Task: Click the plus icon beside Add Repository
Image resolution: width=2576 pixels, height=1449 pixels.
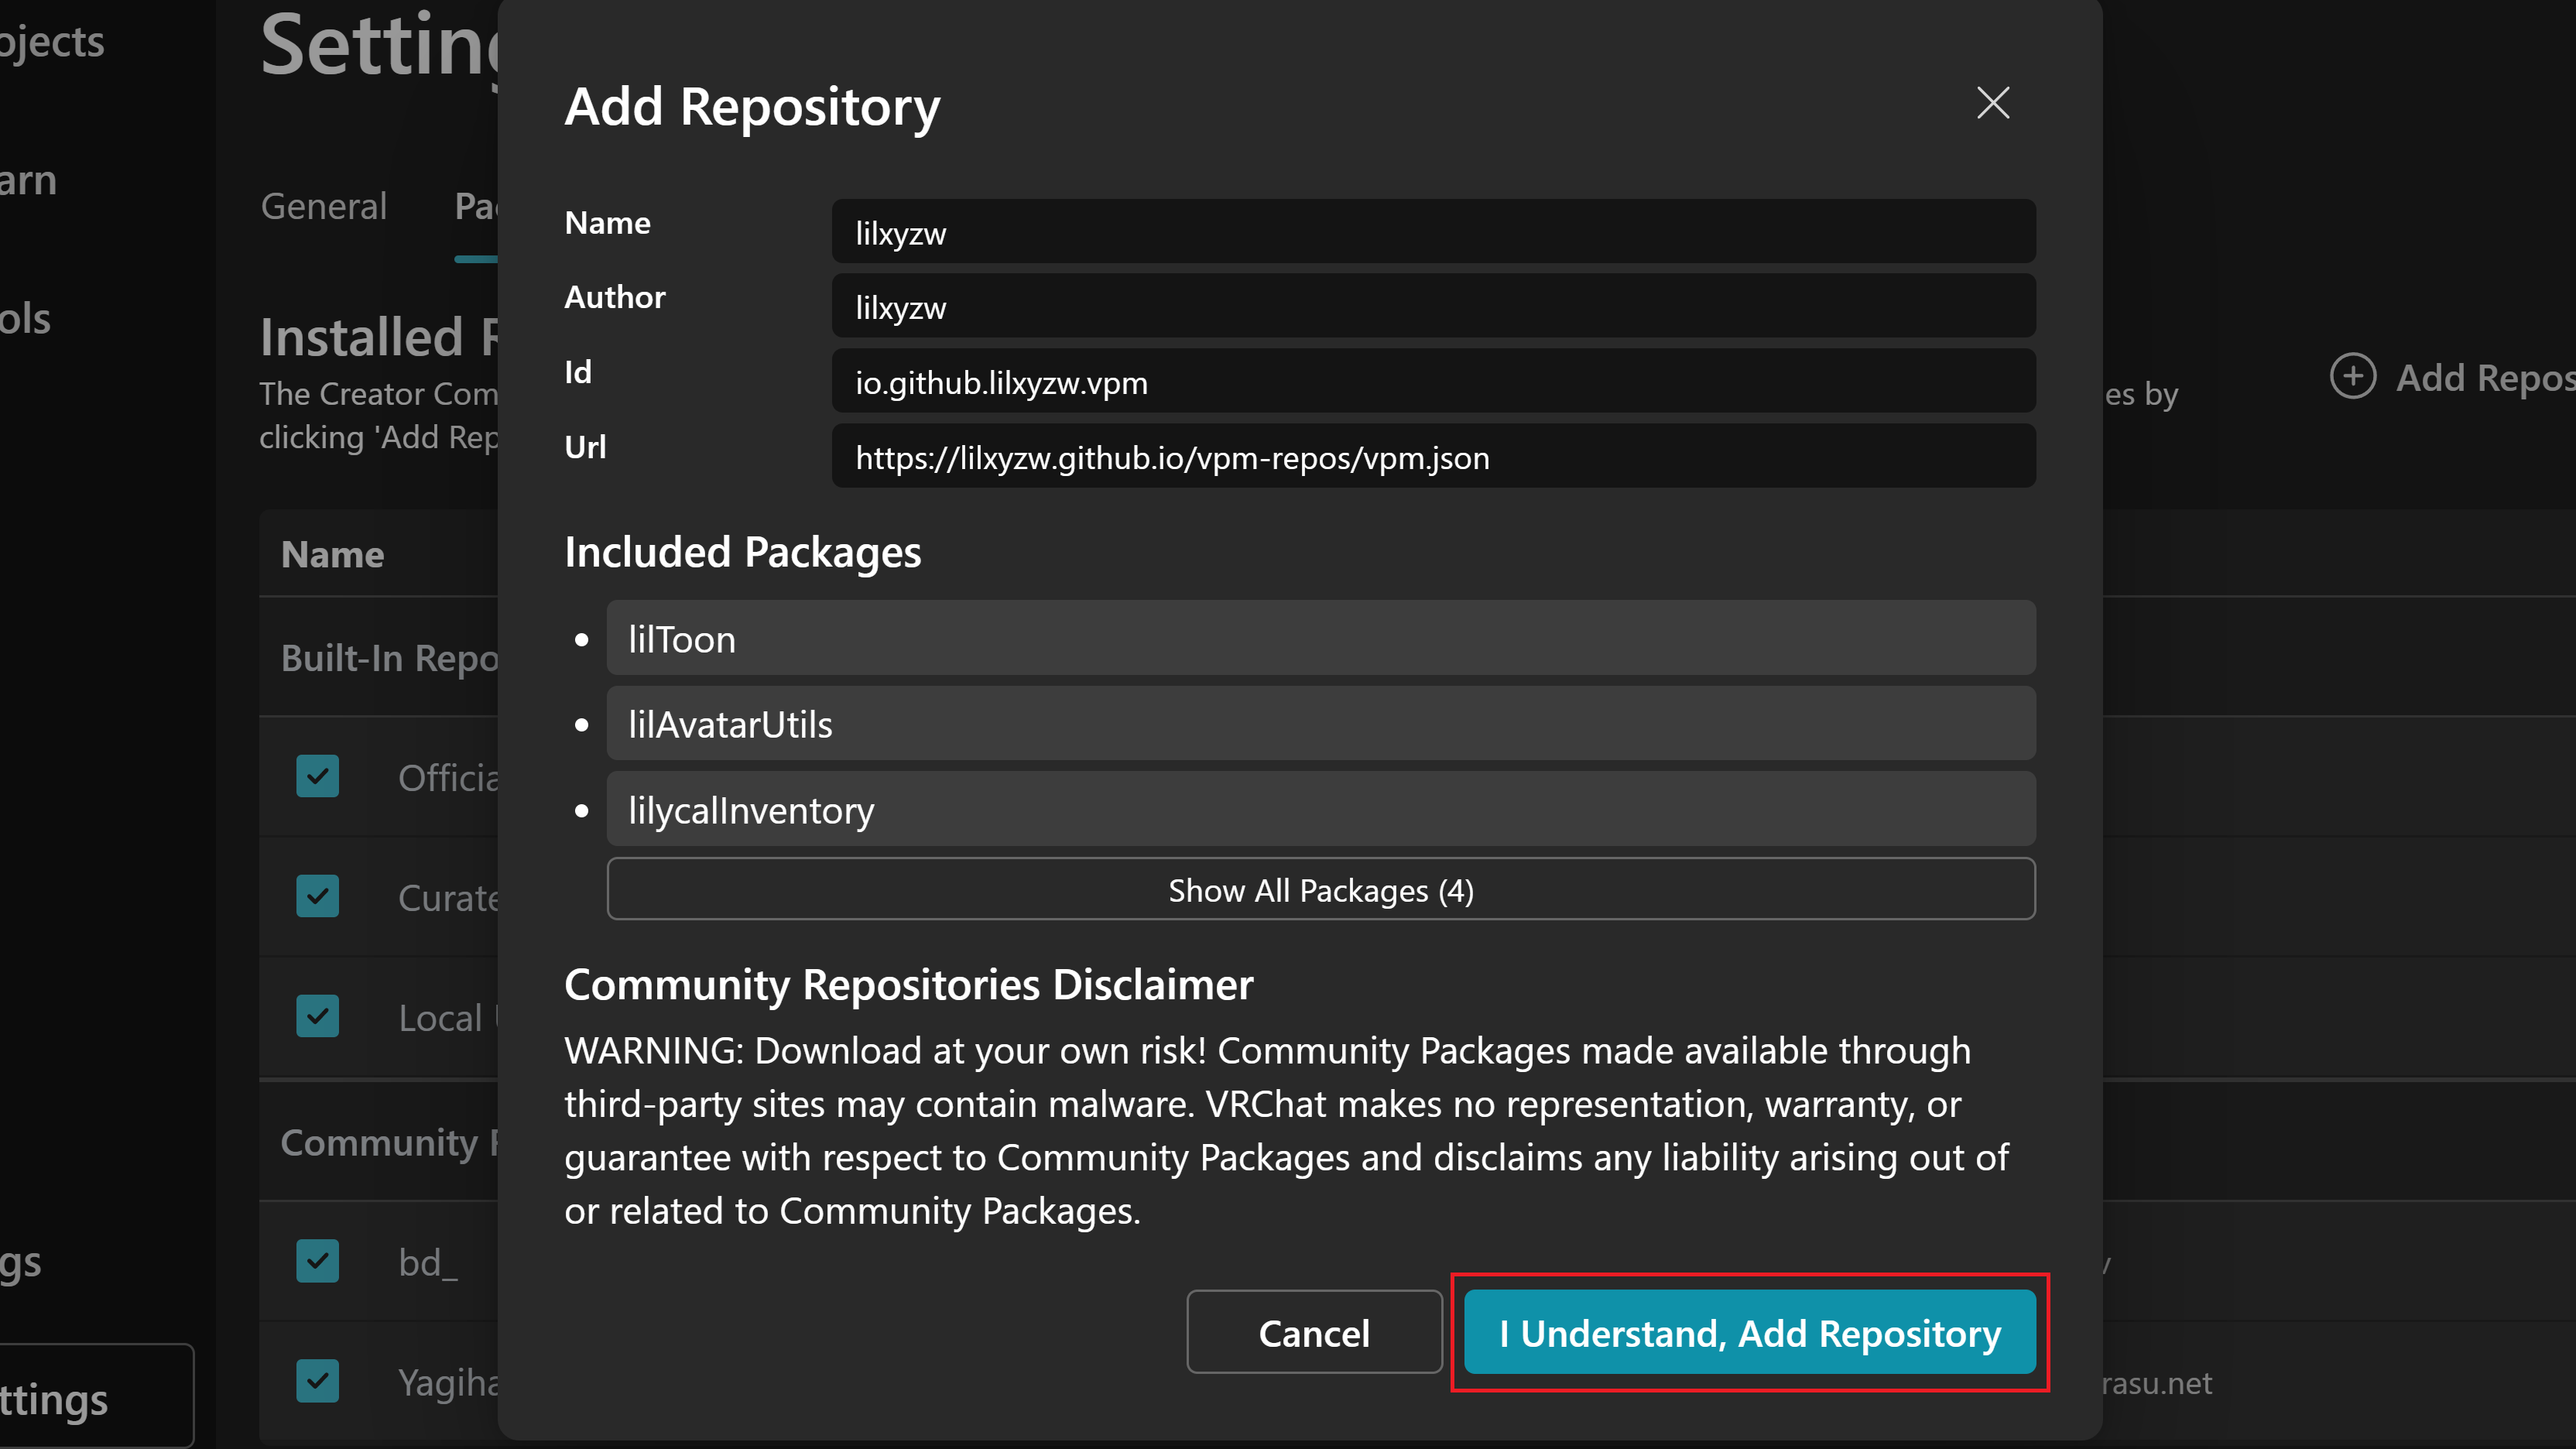Action: (2352, 377)
